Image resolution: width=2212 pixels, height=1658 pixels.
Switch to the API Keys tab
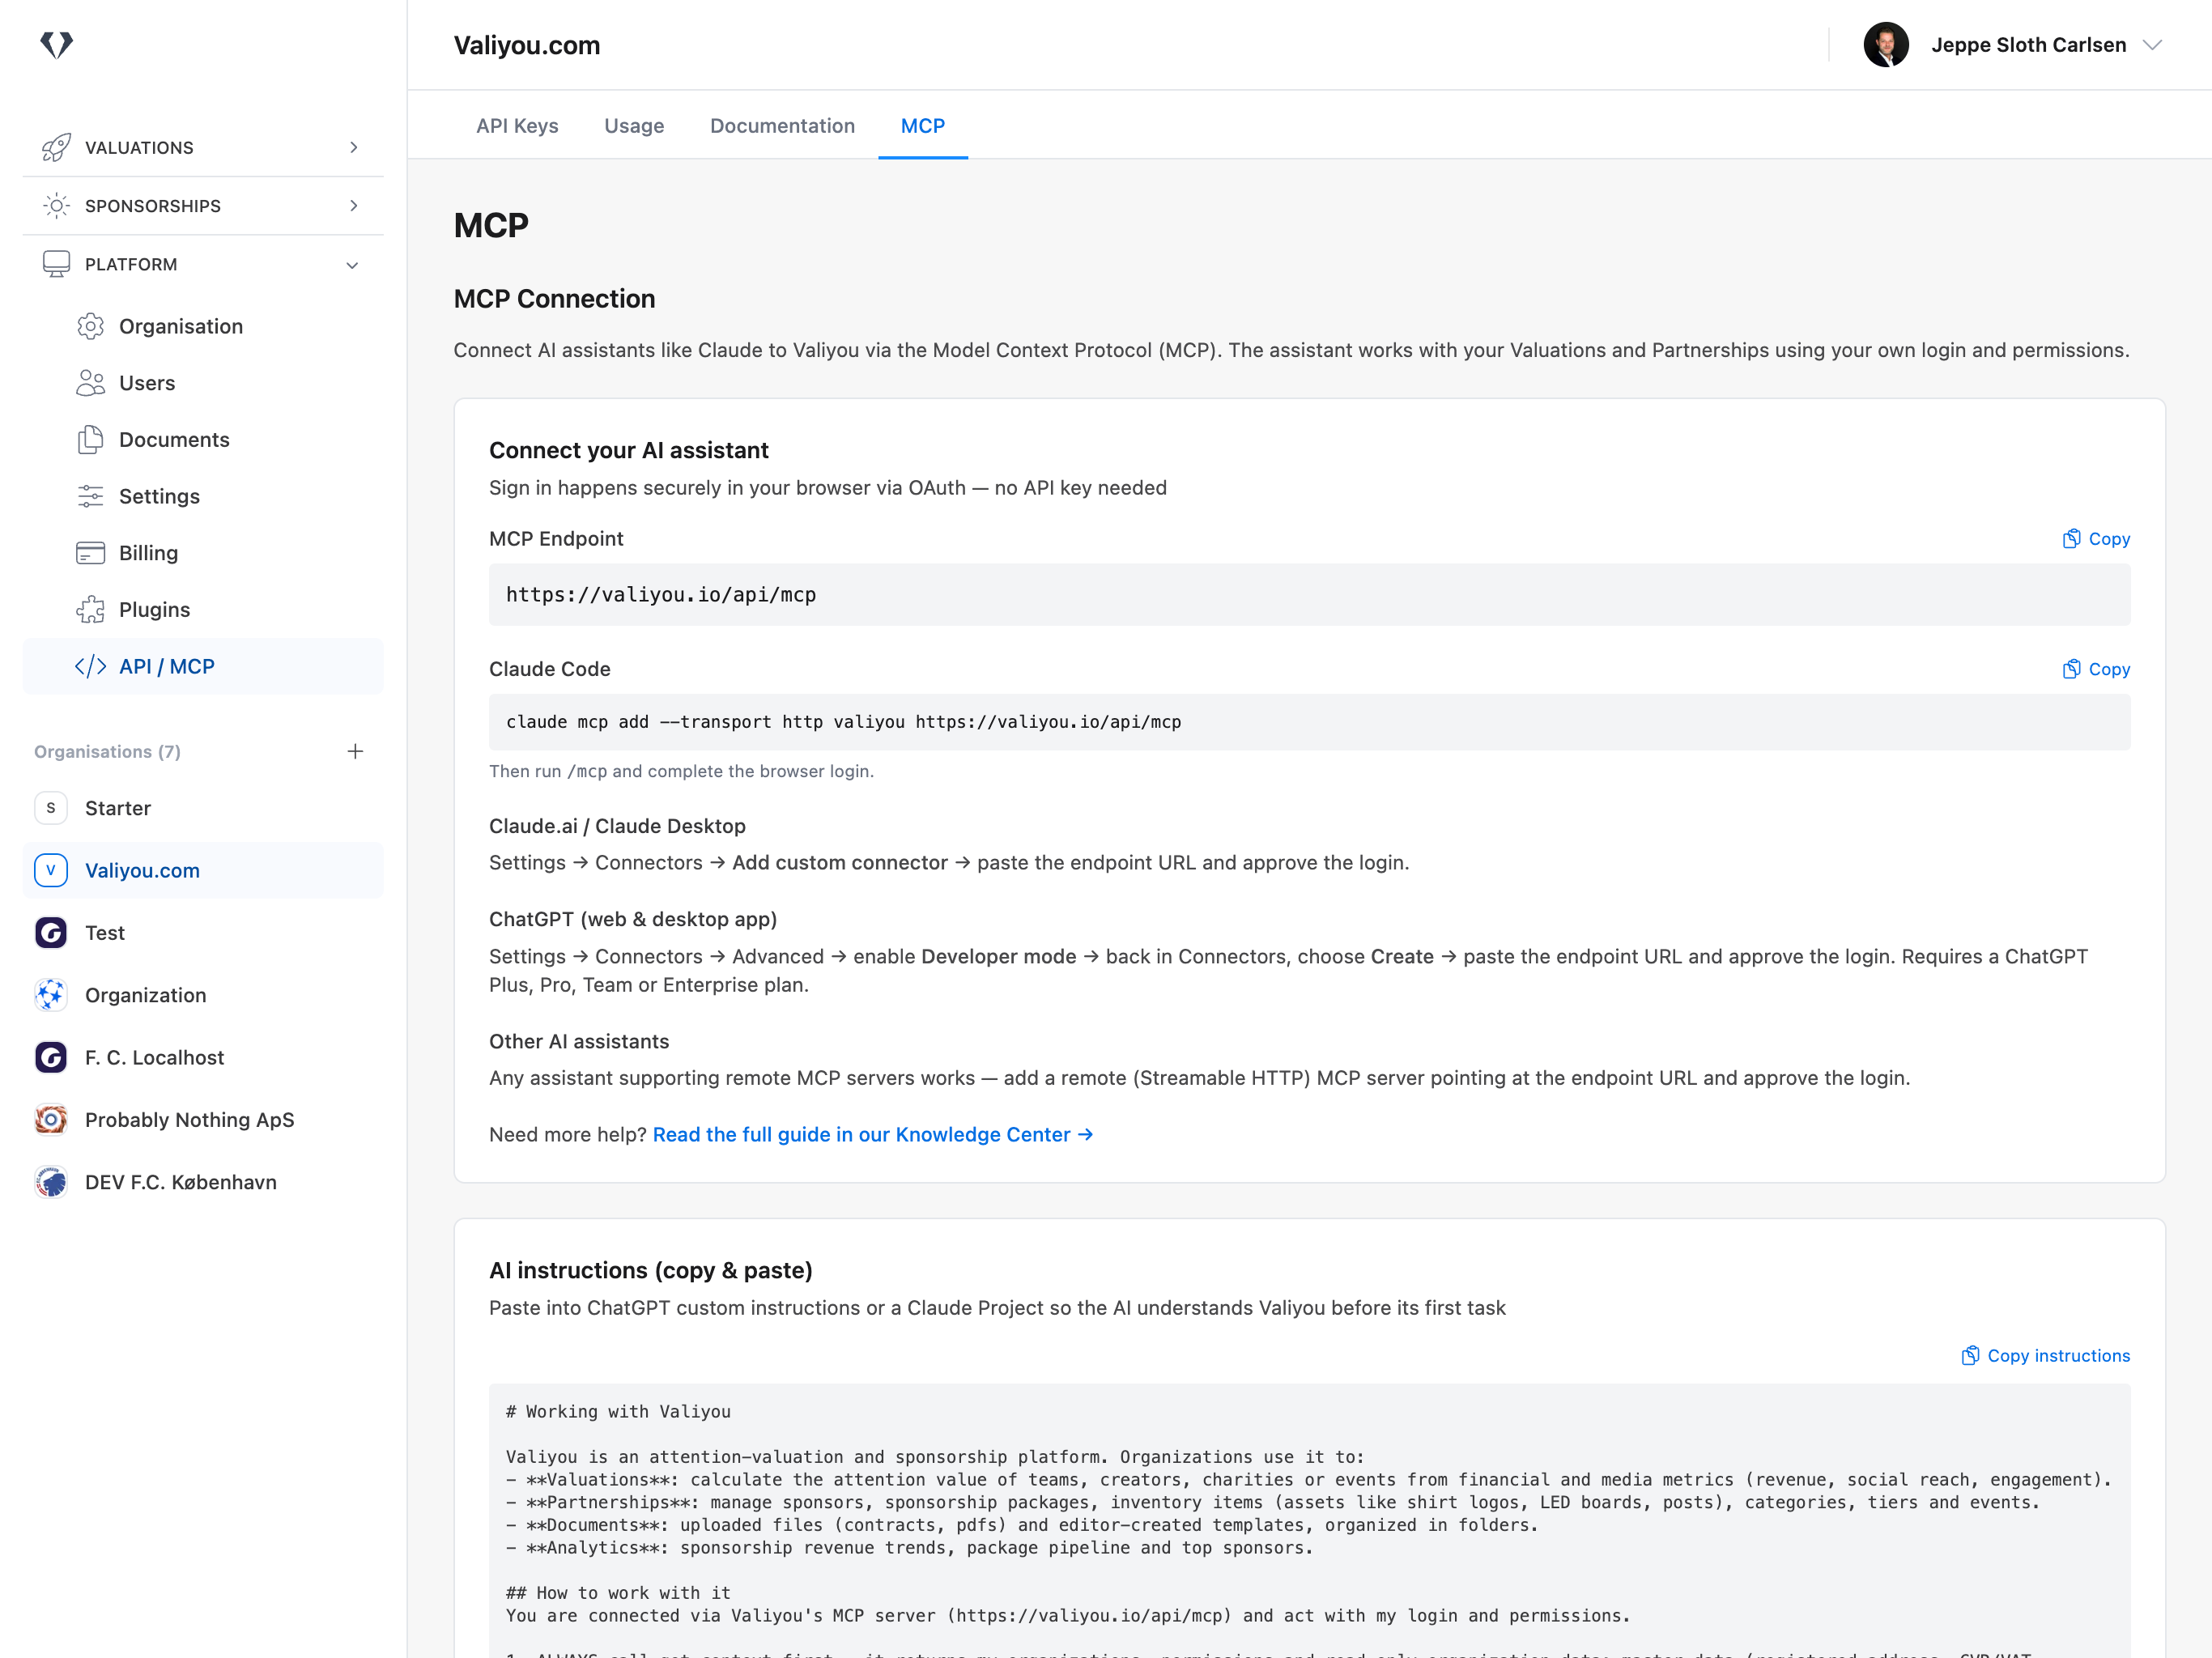(x=517, y=126)
